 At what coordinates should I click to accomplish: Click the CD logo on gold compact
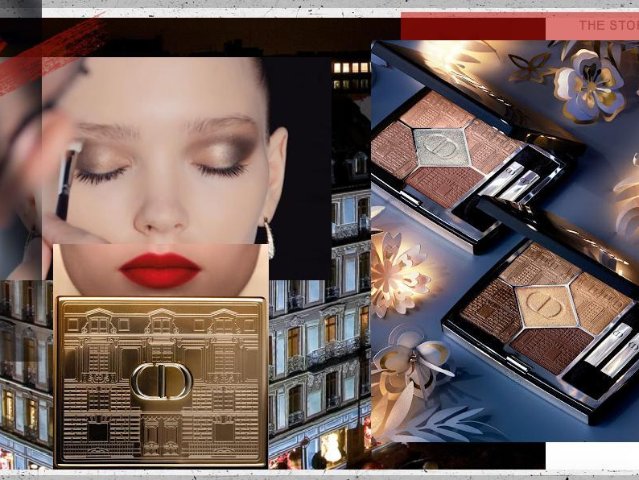(161, 381)
